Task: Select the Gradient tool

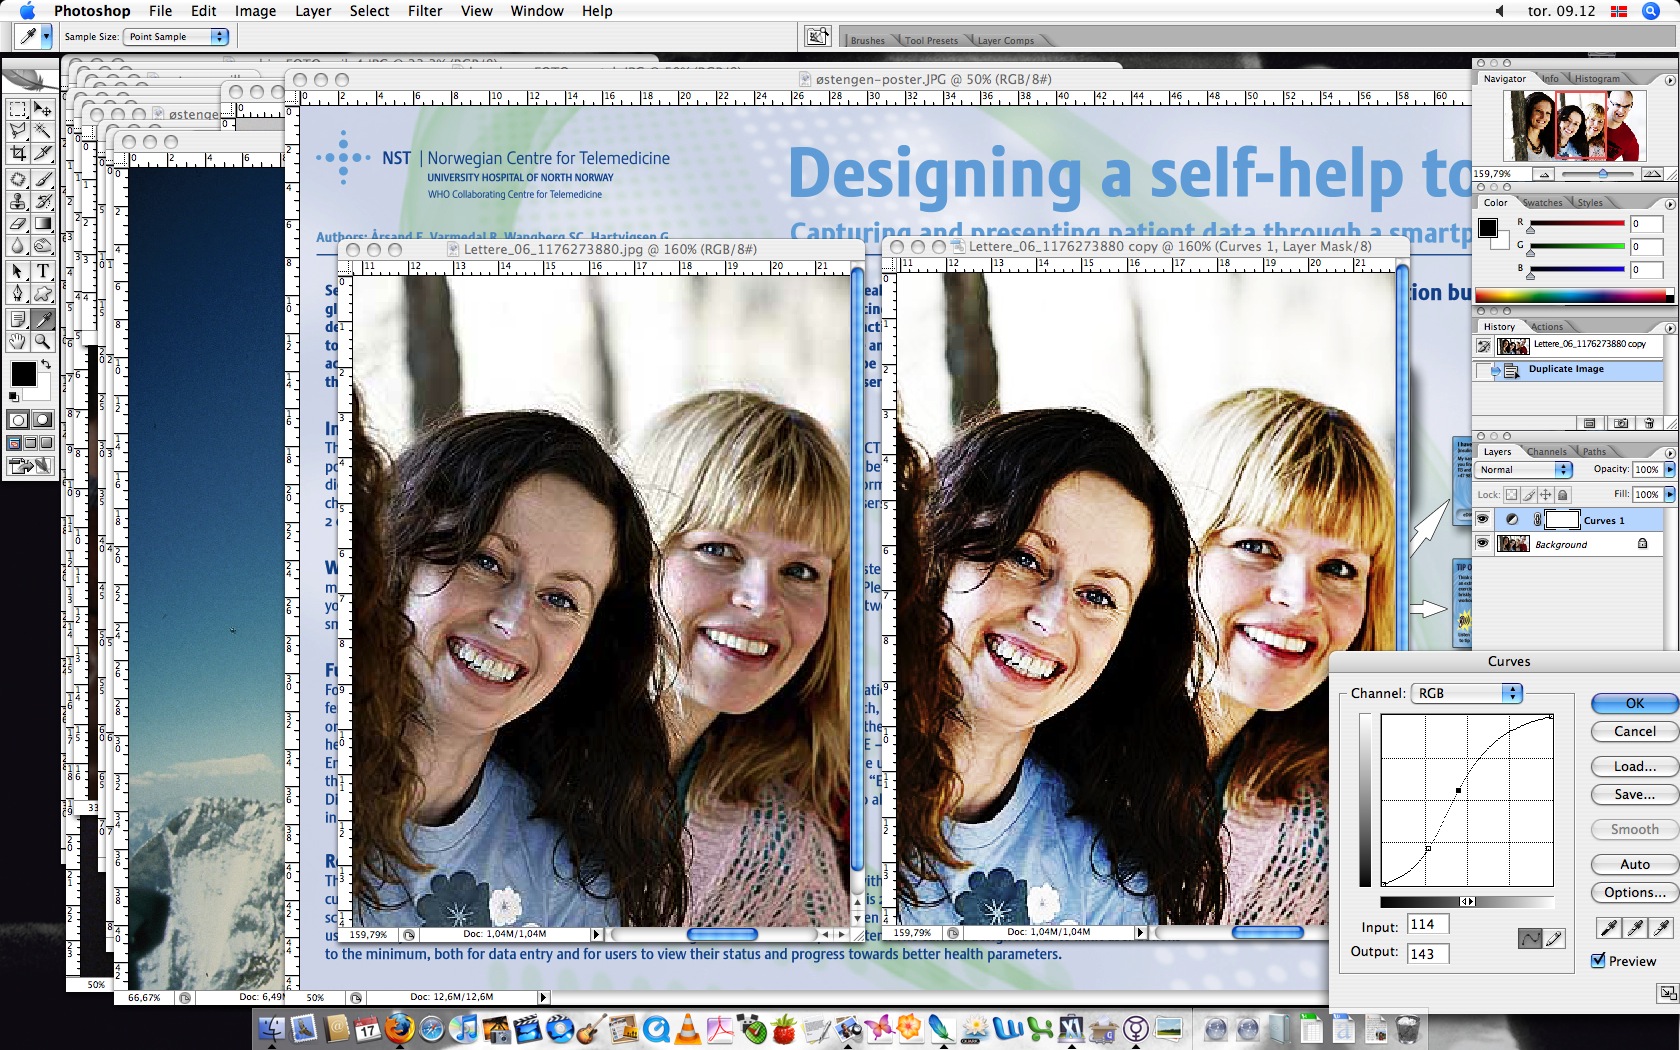Action: click(43, 224)
